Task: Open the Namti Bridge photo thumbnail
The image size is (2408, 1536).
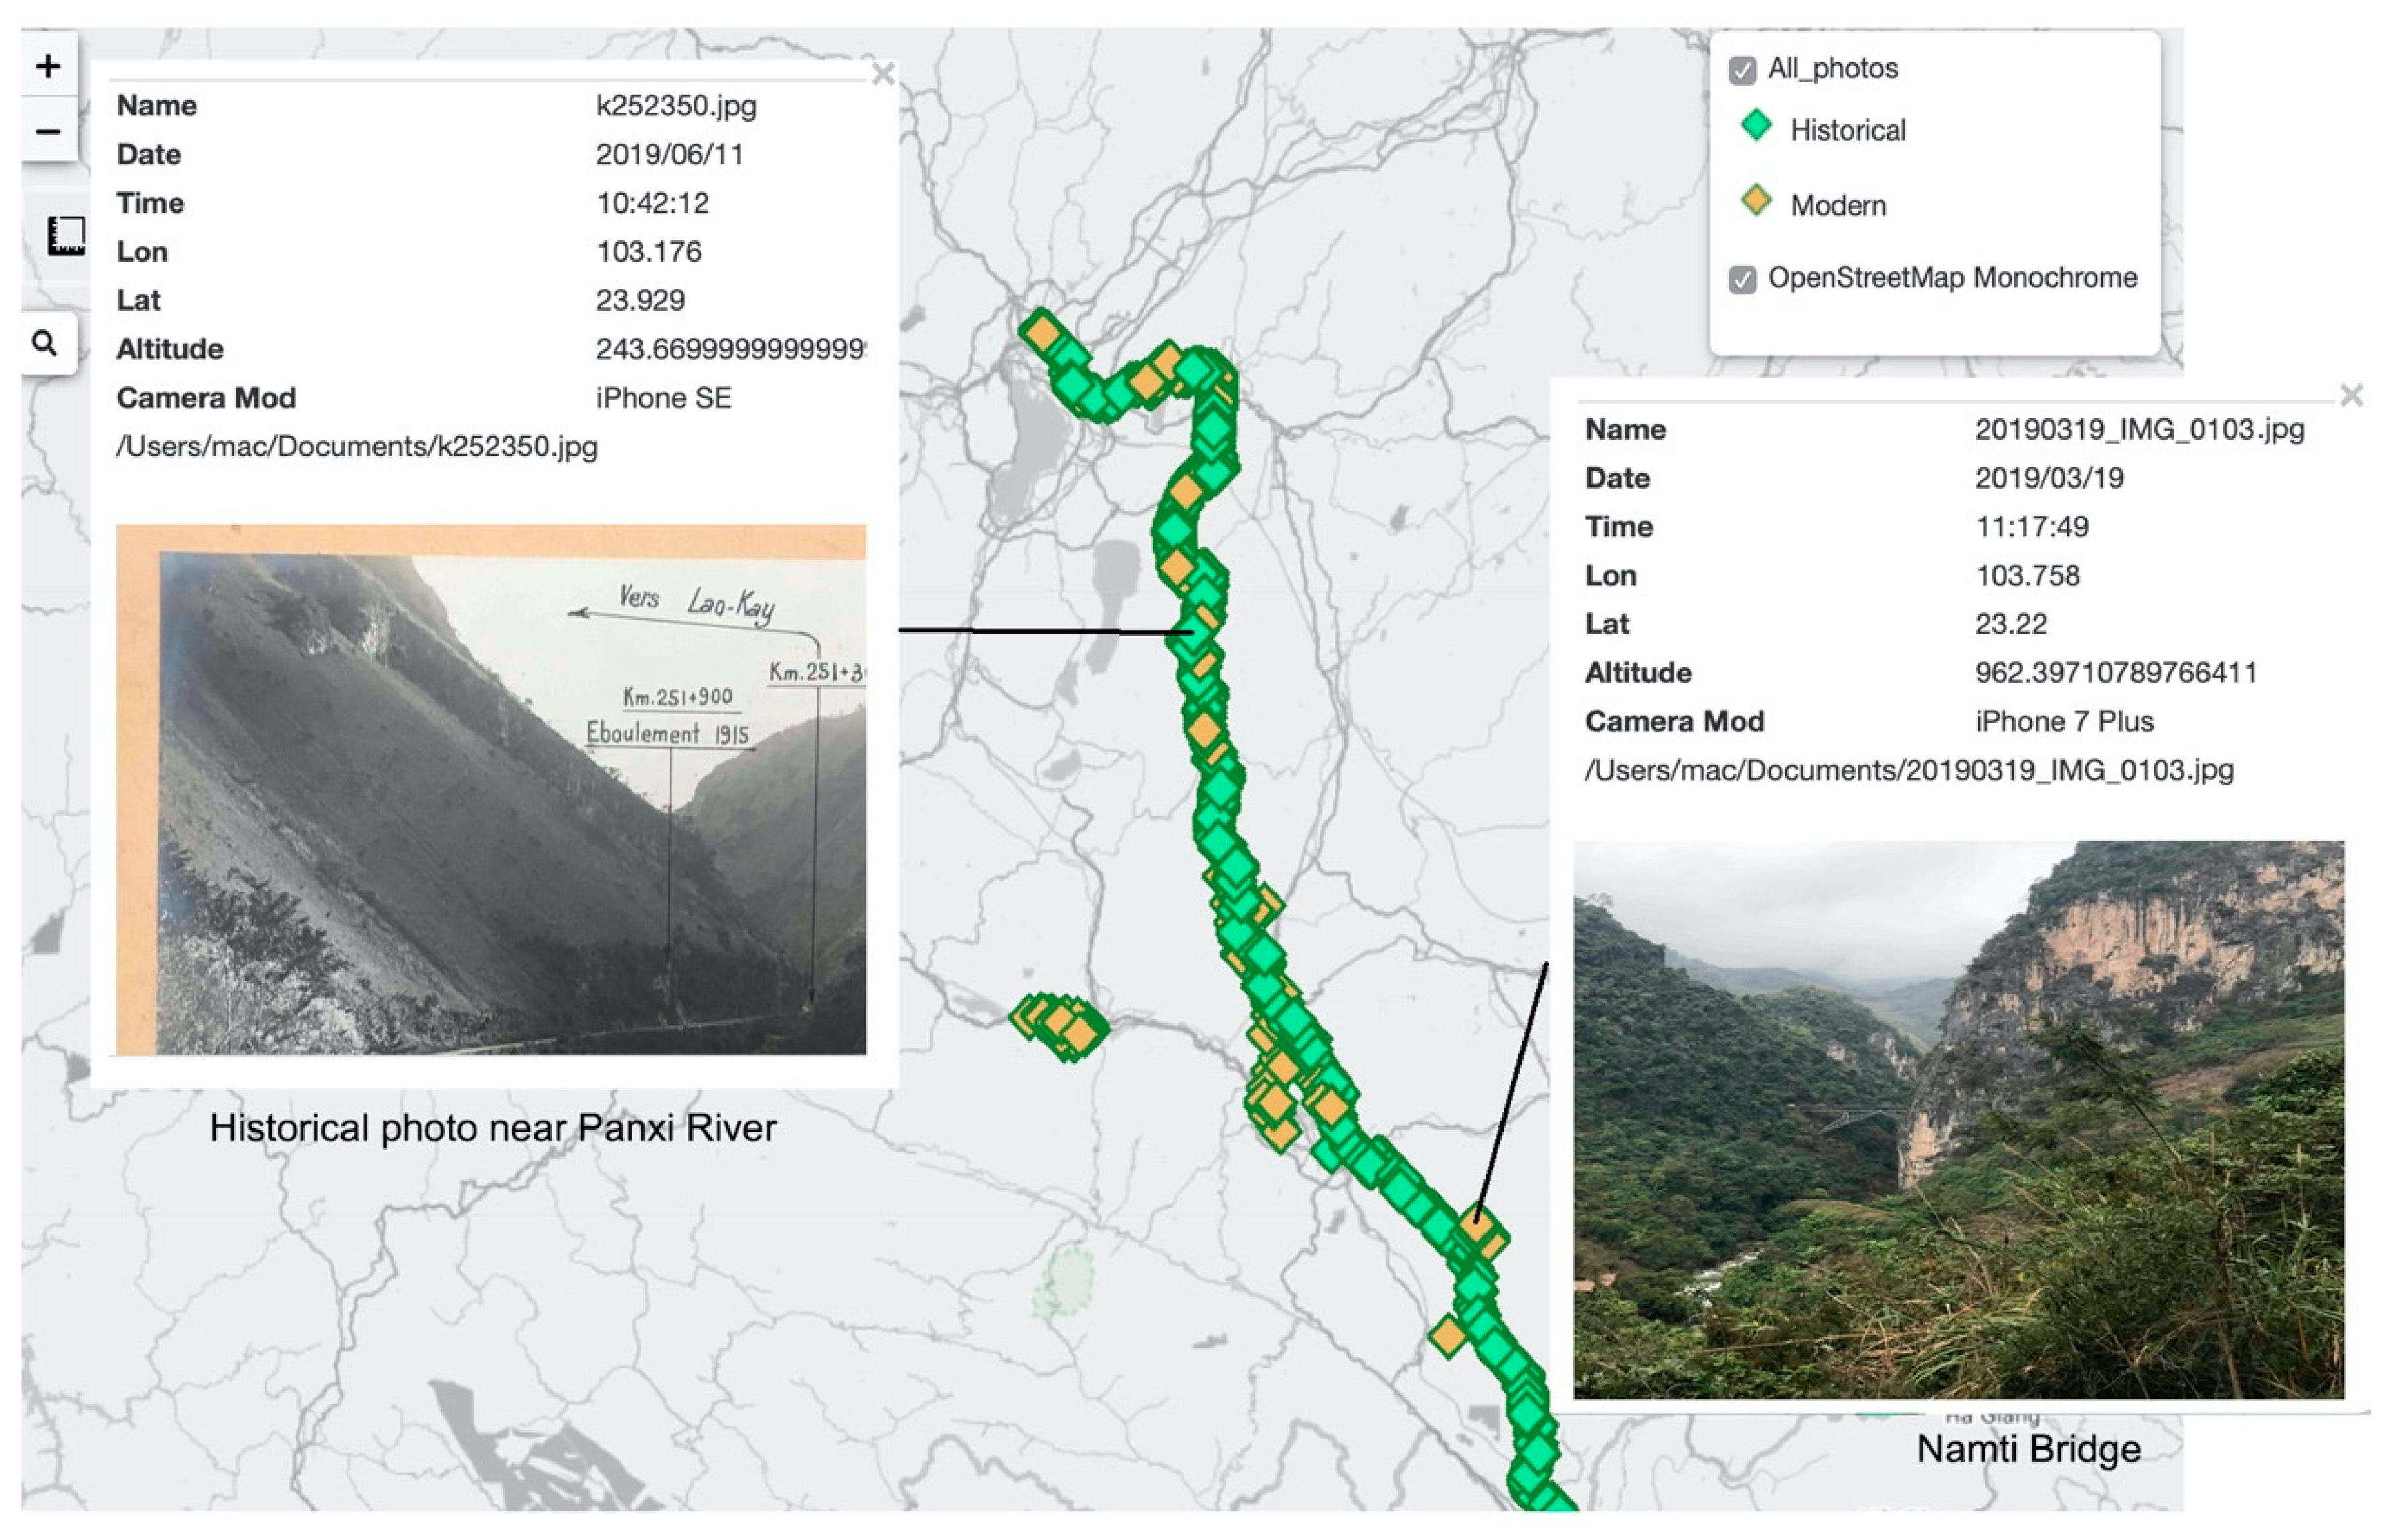Action: pos(1958,1119)
